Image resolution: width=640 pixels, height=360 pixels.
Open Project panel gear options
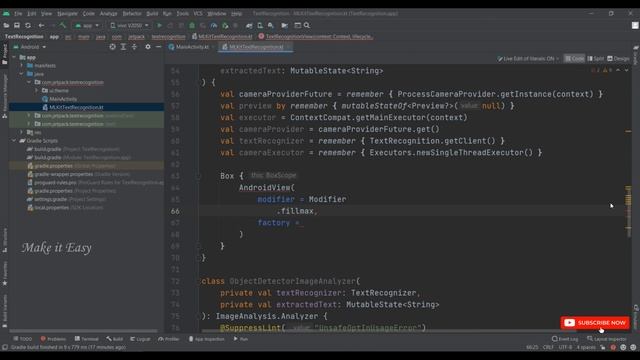point(148,47)
